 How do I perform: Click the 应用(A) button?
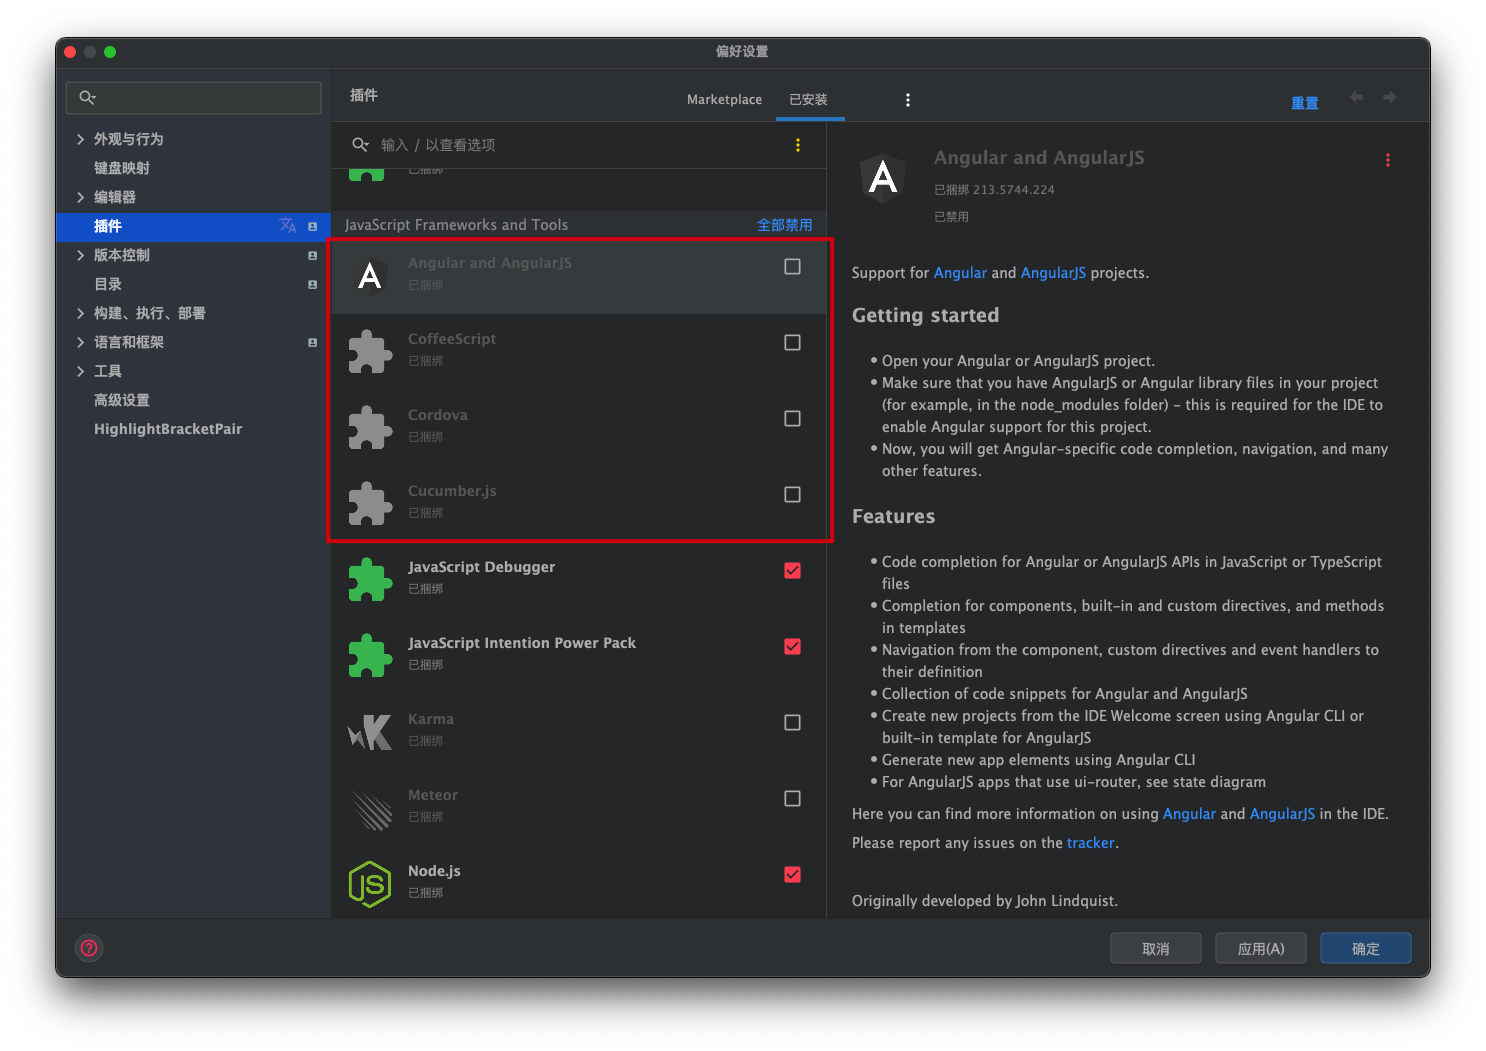tap(1260, 948)
